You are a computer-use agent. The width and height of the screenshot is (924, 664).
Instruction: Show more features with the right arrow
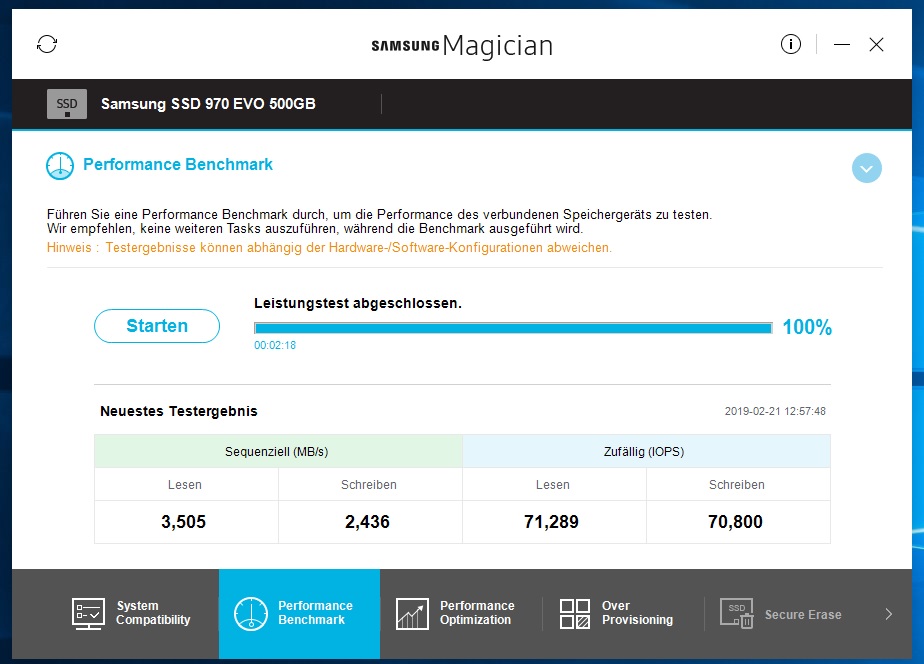point(889,614)
